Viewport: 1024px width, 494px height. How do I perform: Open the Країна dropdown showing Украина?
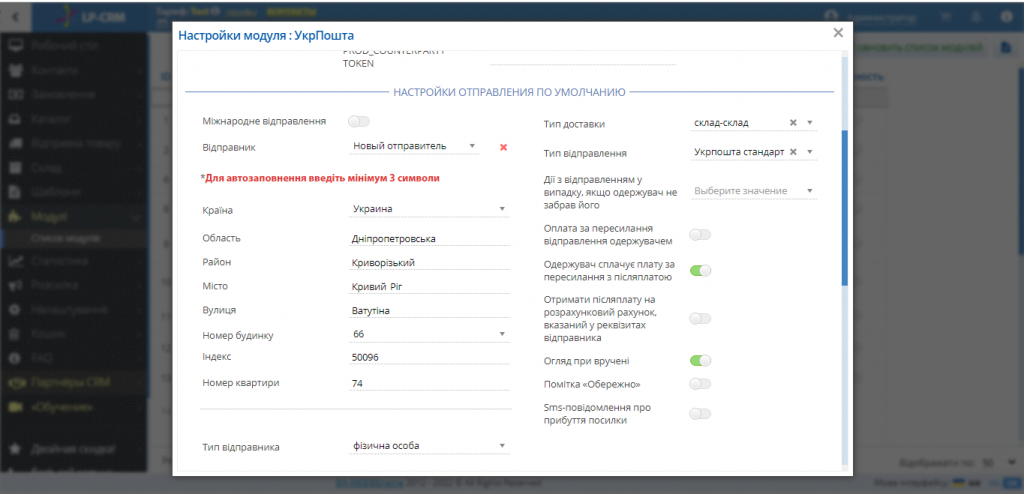428,209
